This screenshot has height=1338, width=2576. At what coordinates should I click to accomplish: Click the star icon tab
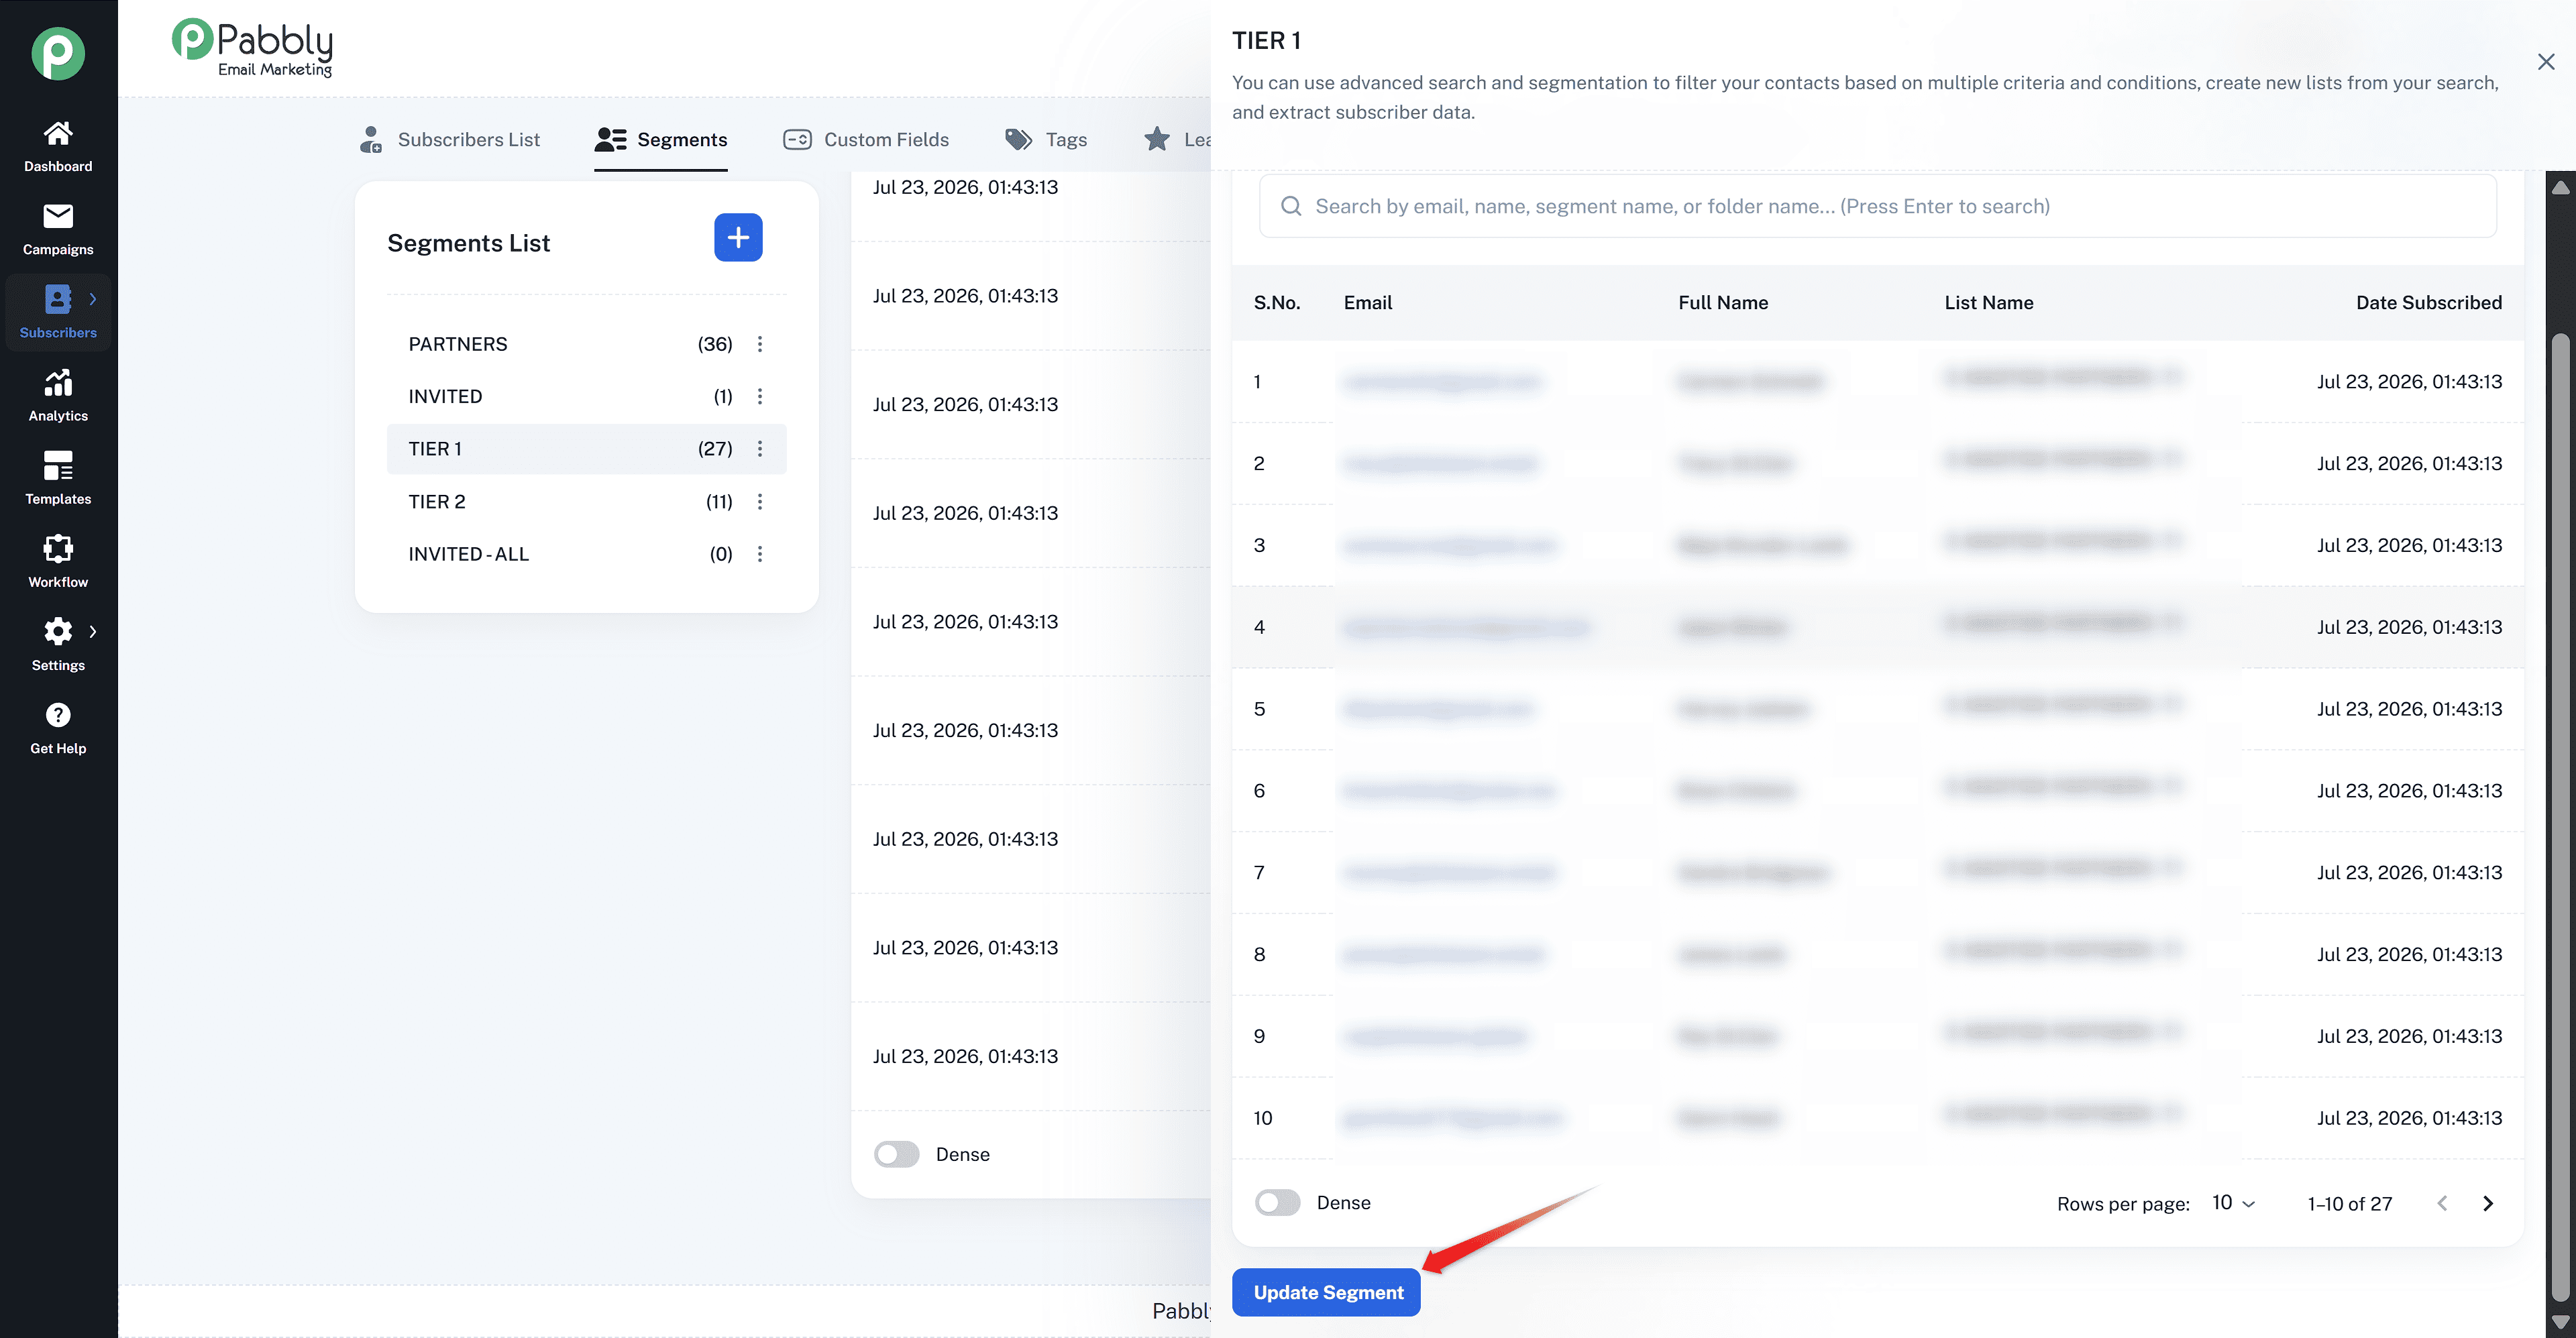tap(1157, 139)
